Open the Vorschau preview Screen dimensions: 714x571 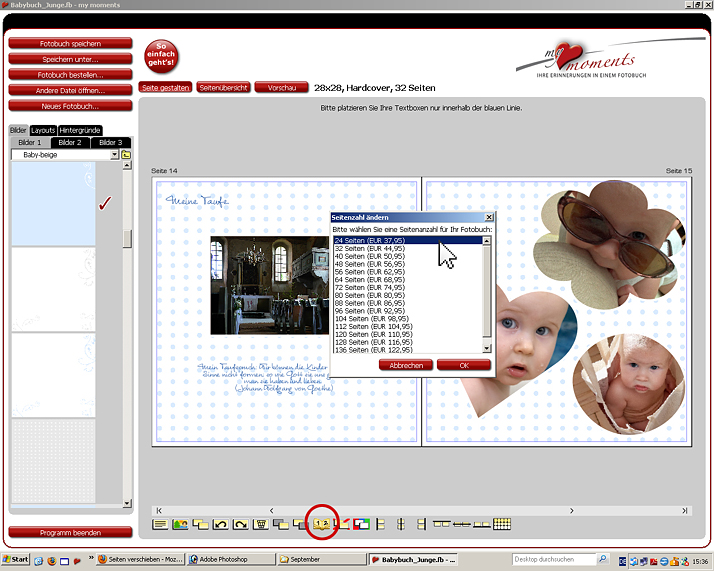pos(282,87)
